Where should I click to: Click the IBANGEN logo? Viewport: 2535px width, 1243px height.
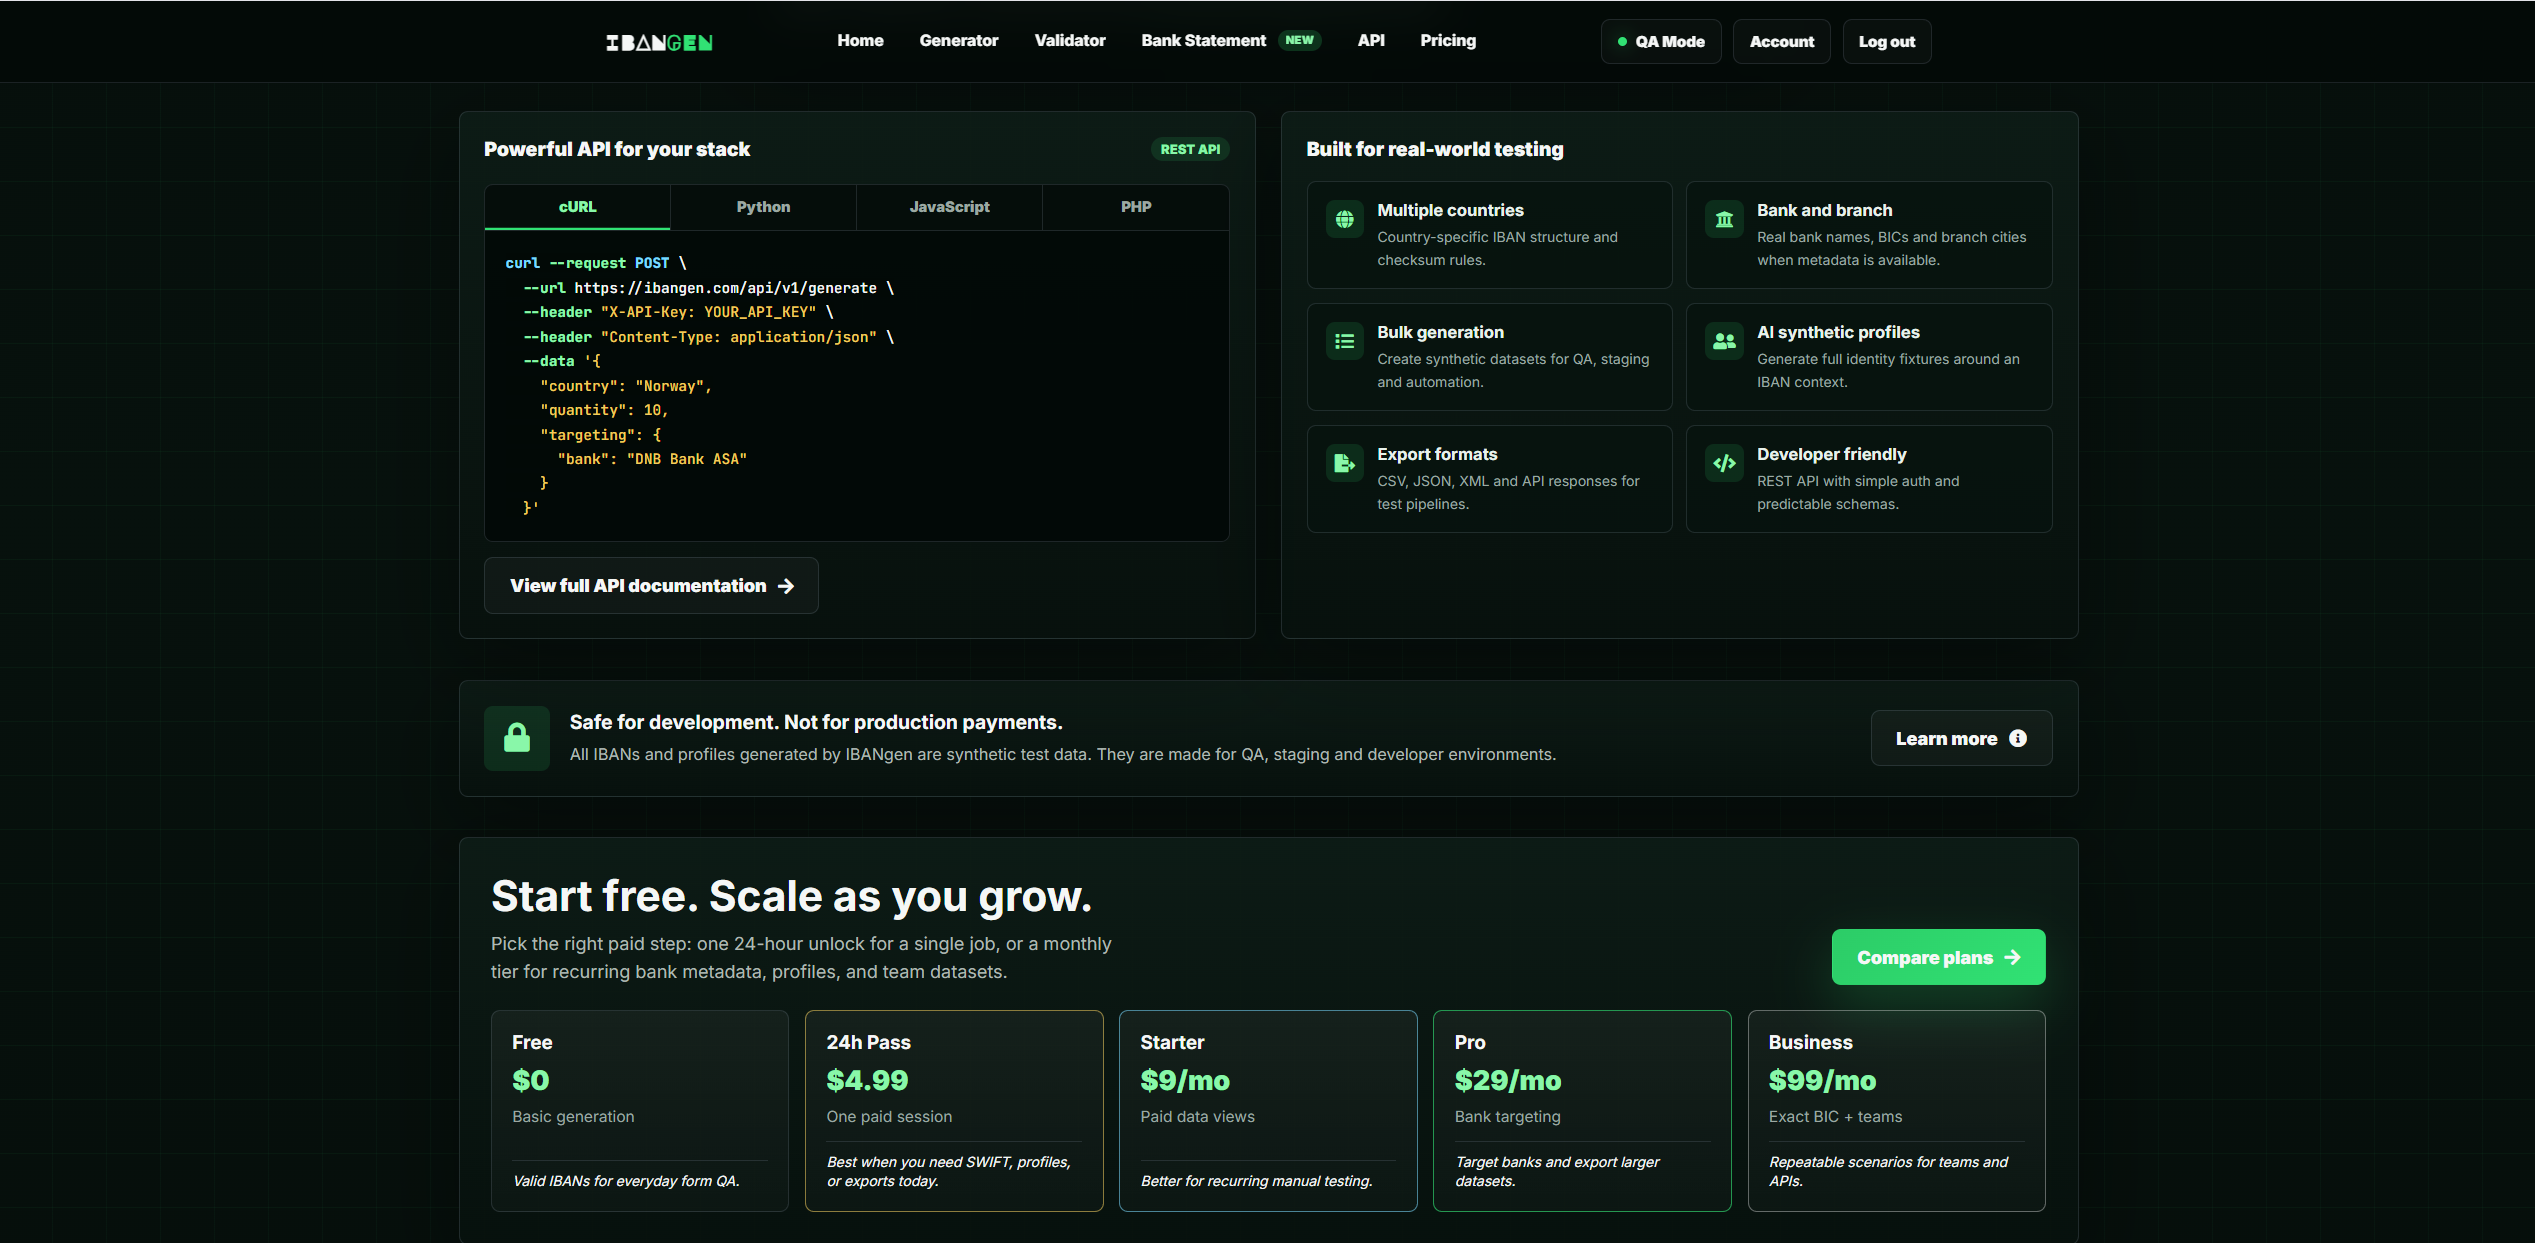pyautogui.click(x=659, y=42)
